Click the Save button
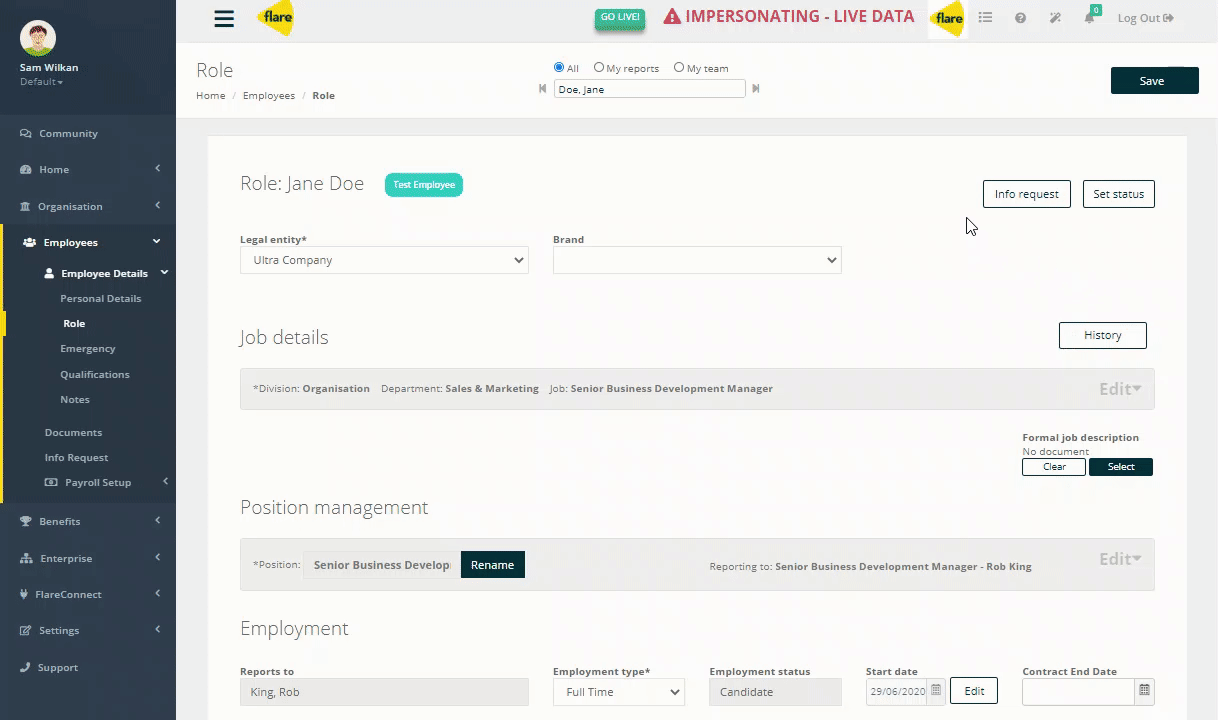1218x720 pixels. [1155, 81]
